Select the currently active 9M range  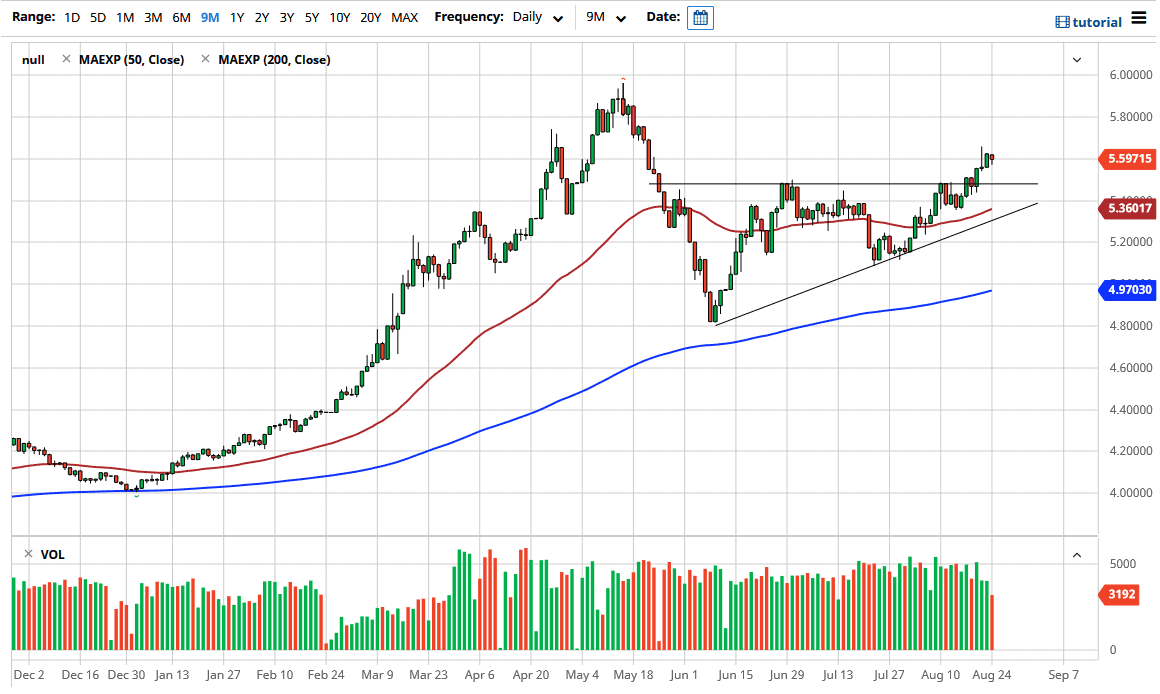click(209, 17)
